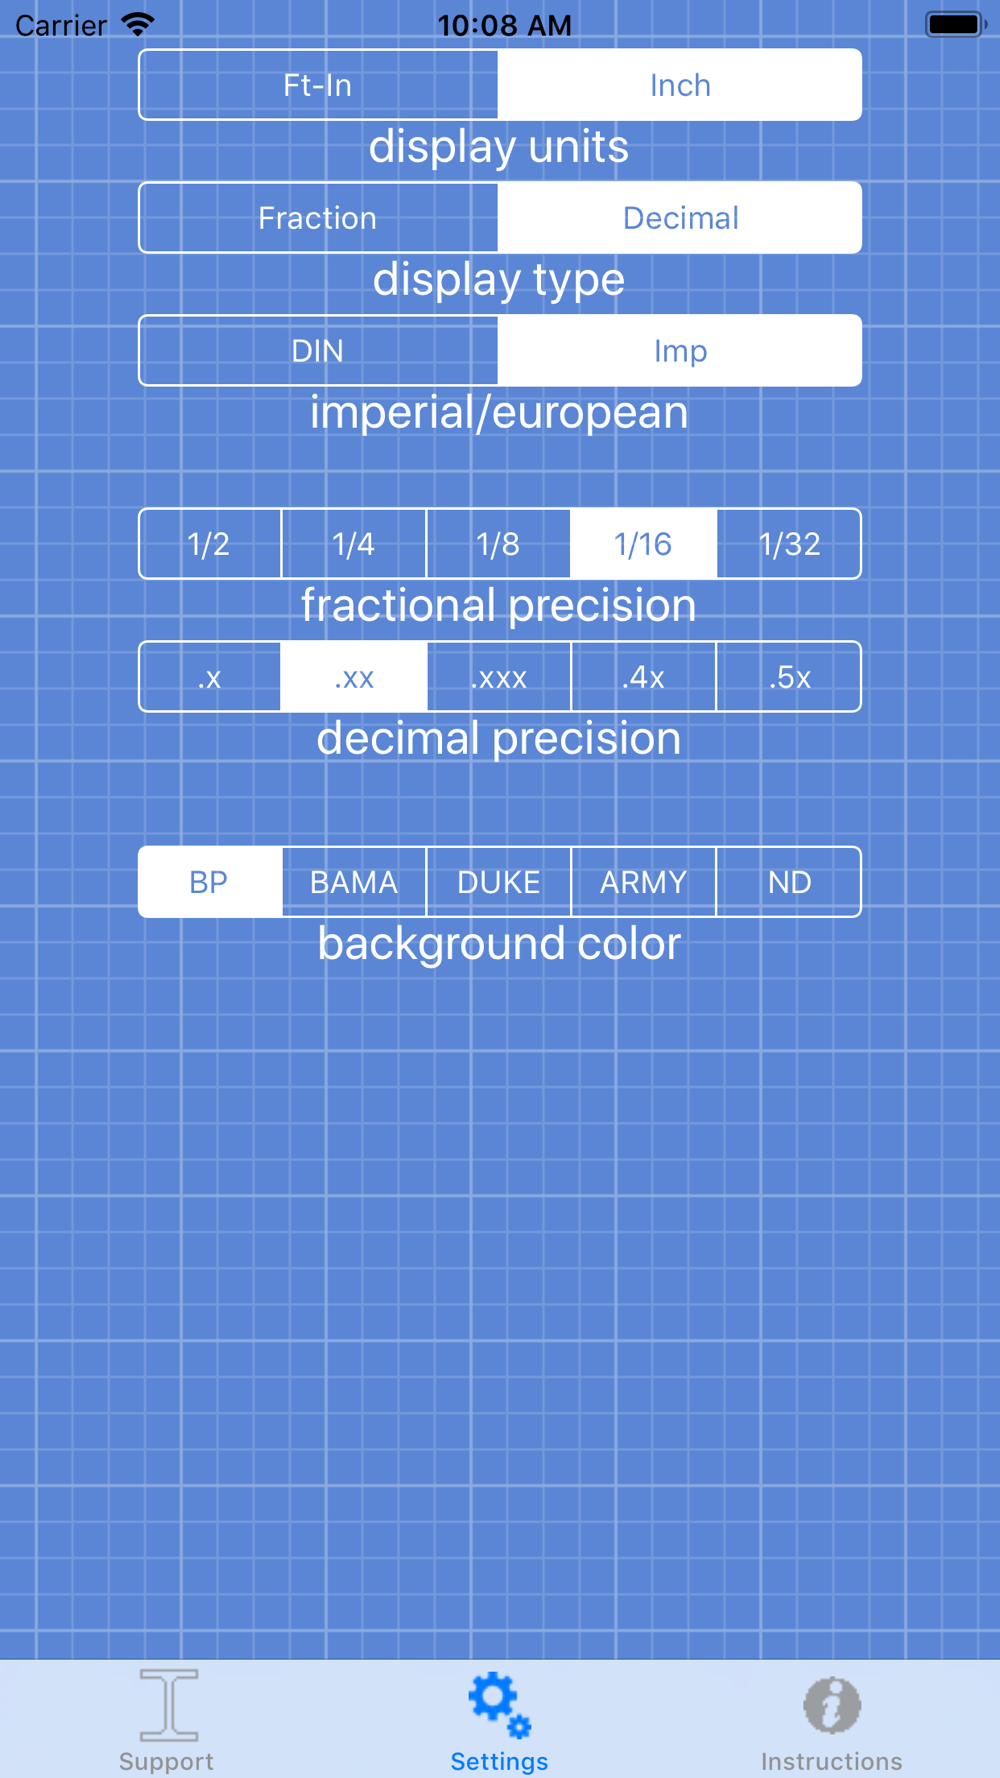Select Inch display units
Screen dimensions: 1000x1778
pos(680,85)
